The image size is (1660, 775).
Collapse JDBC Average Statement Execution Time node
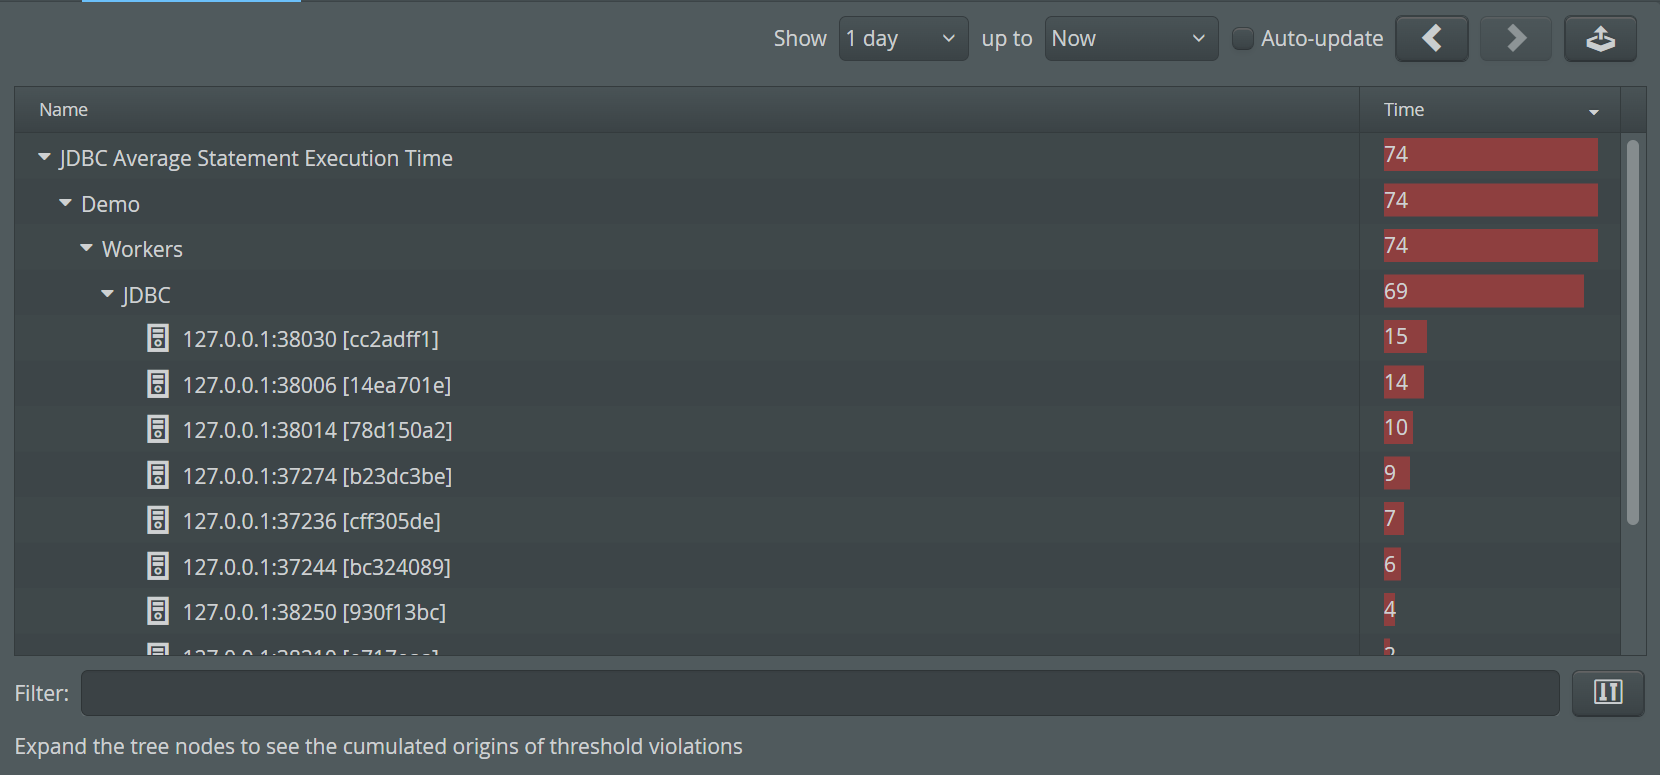(x=44, y=158)
